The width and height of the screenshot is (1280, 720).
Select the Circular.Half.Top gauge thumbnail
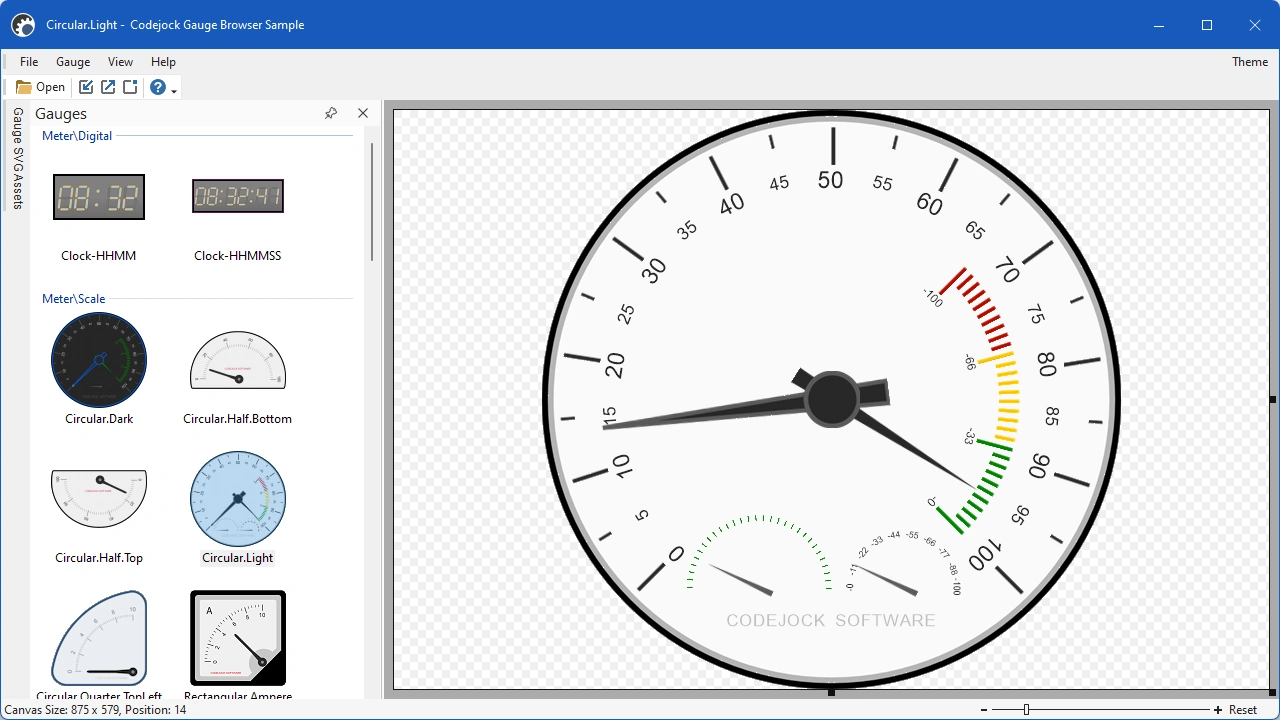[99, 498]
